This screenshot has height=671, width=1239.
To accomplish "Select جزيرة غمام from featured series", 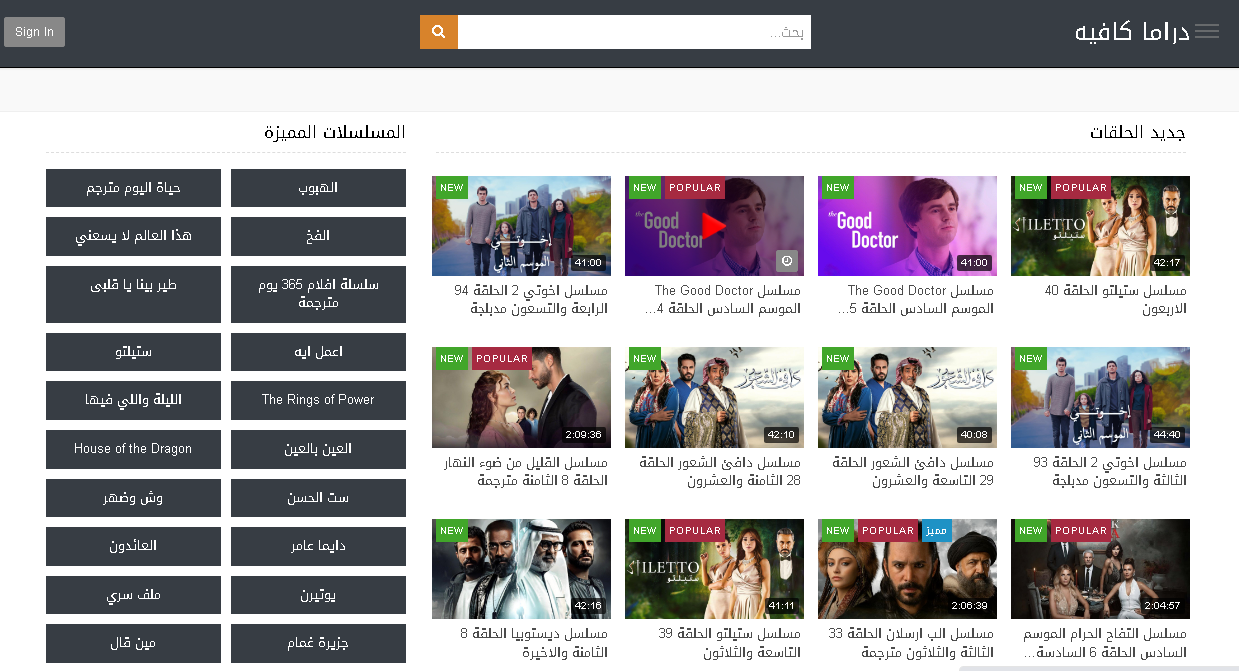I will coord(318,643).
